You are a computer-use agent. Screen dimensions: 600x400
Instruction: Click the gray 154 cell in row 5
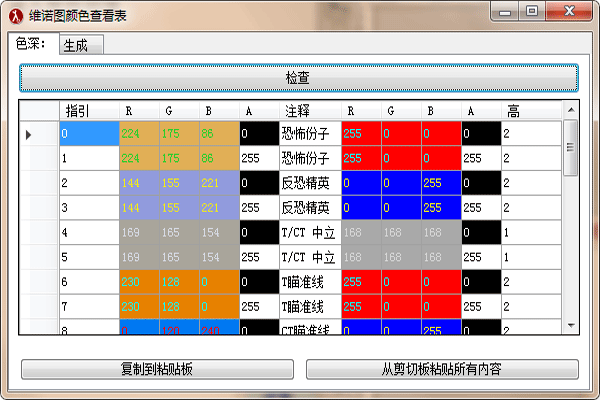(219, 257)
